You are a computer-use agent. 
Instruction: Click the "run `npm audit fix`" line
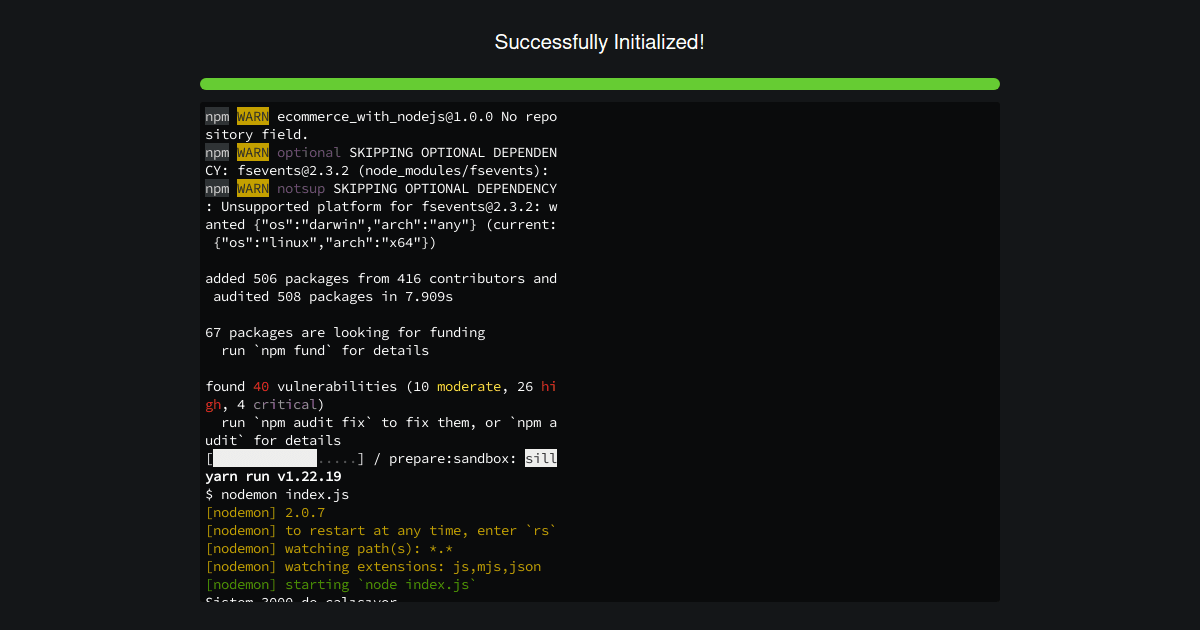(381, 422)
